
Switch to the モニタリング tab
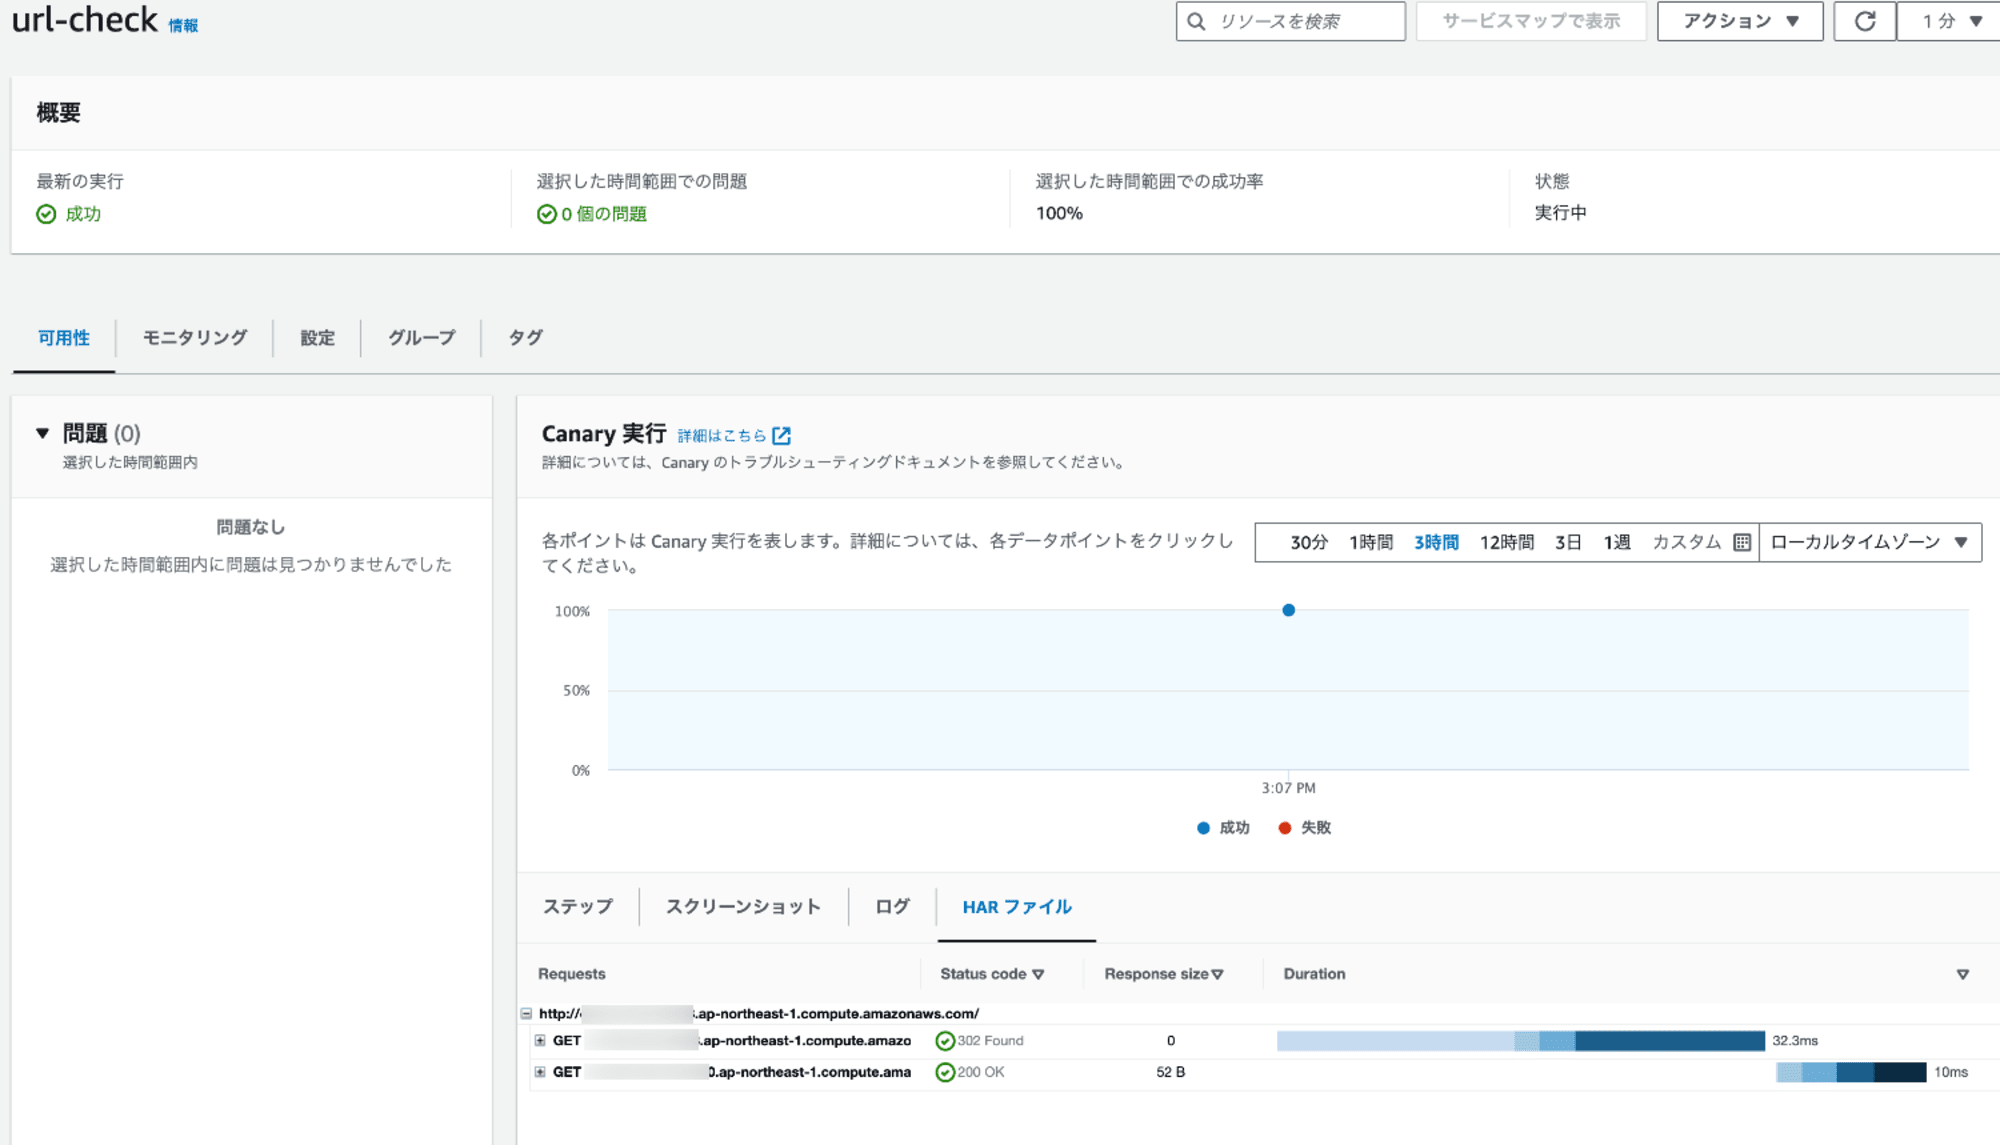(x=195, y=338)
